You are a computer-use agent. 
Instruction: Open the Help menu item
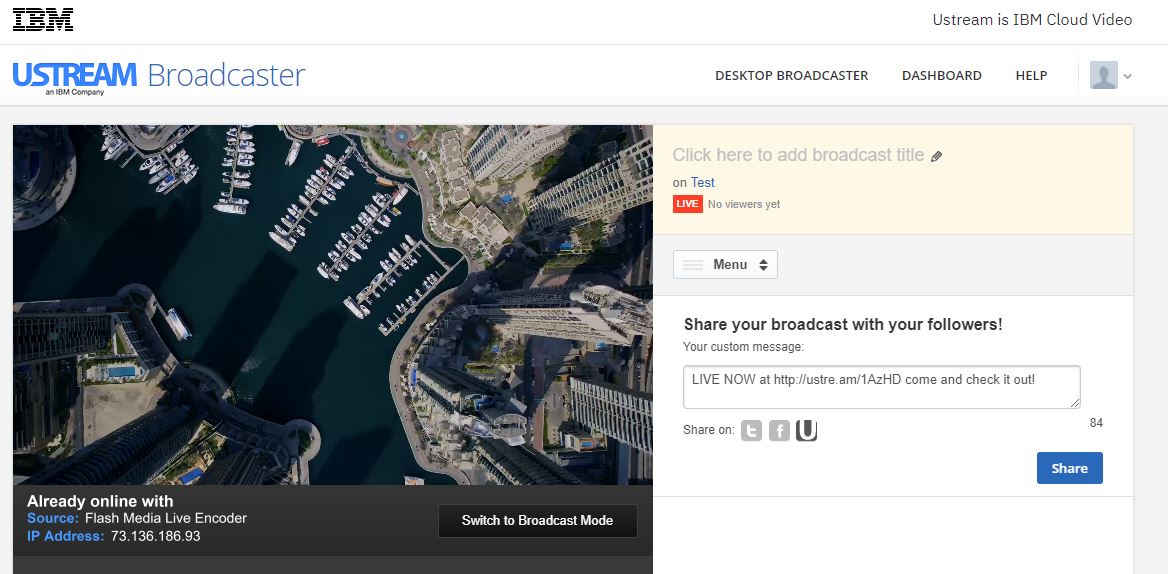[1032, 75]
